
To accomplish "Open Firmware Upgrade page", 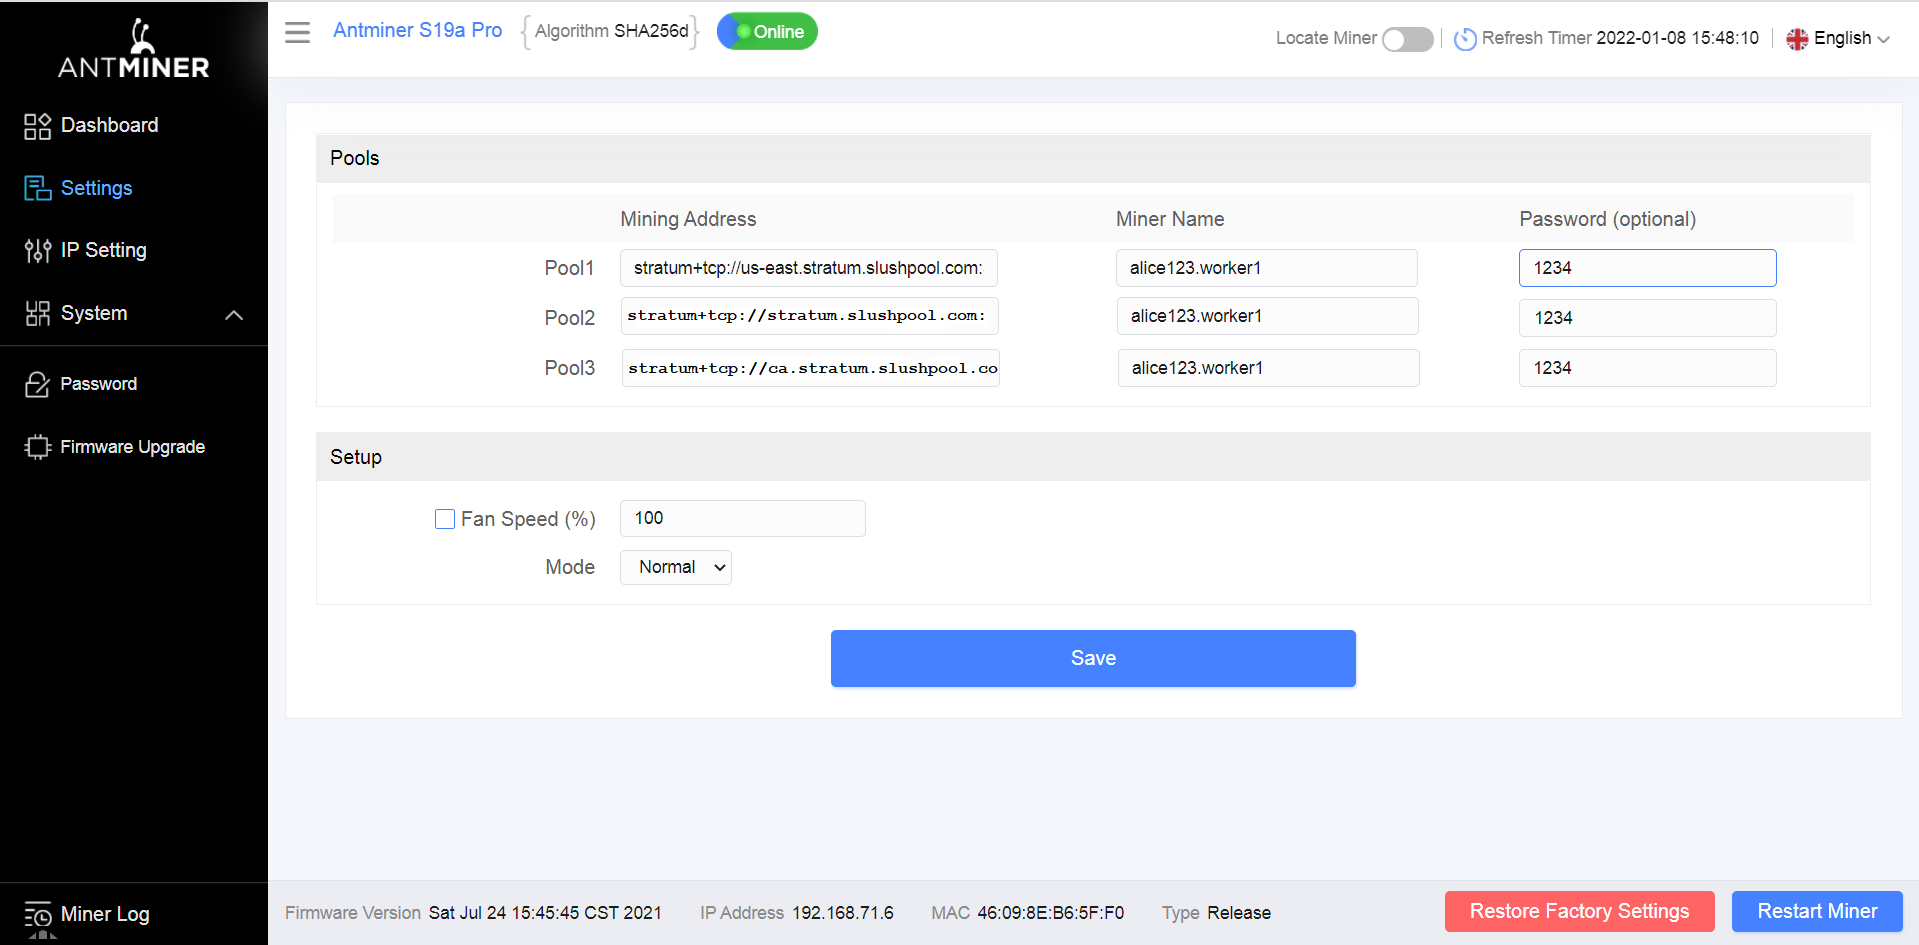I will (x=134, y=447).
